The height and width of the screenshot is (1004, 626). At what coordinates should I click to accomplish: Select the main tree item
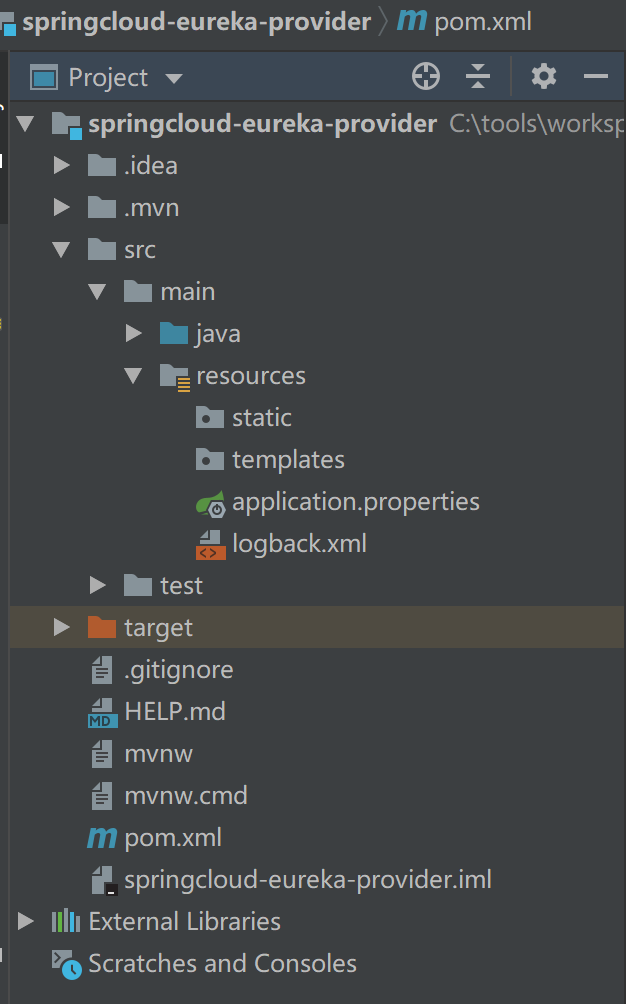click(x=188, y=292)
